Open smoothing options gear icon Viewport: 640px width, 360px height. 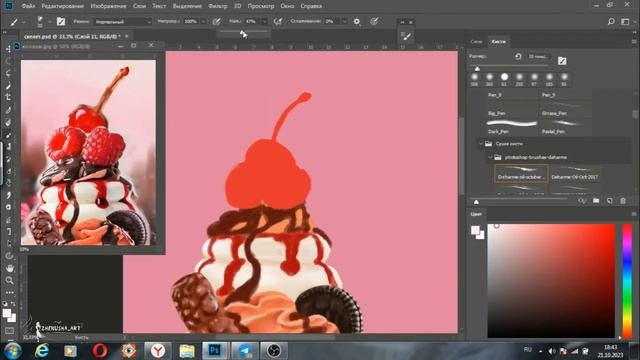[357, 22]
